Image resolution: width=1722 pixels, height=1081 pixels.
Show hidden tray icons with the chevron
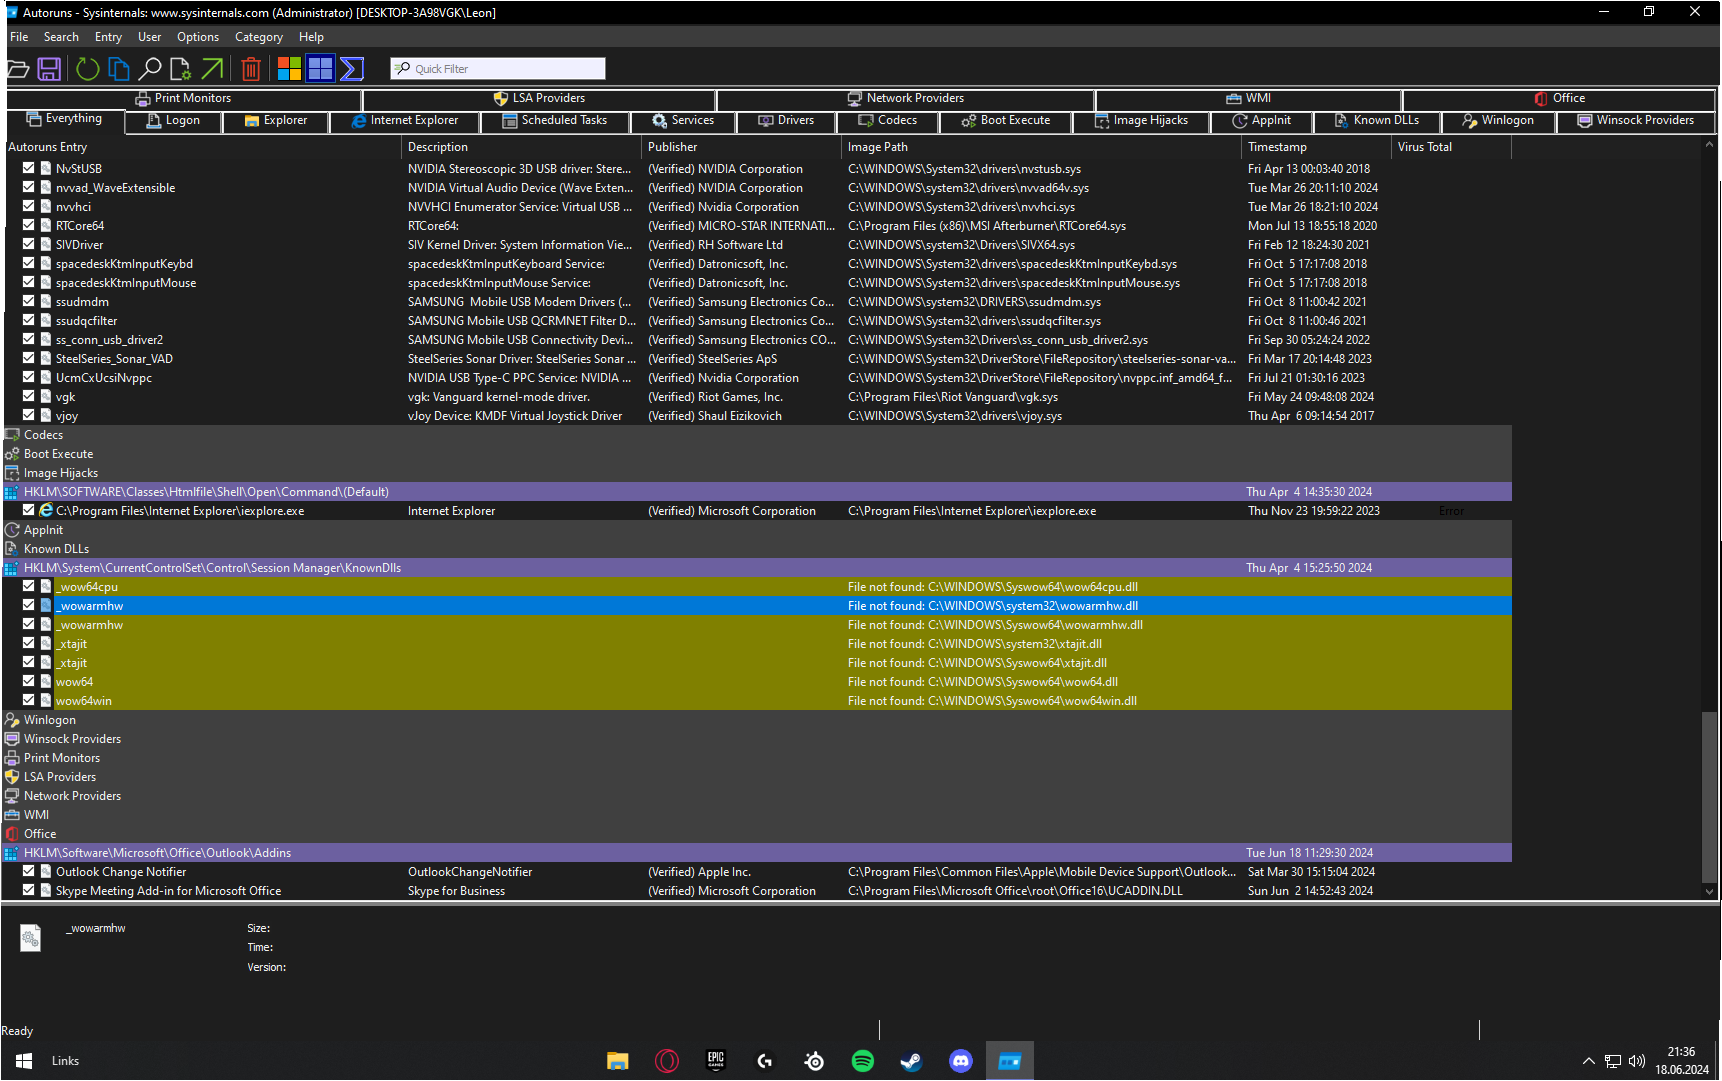pos(1588,1061)
